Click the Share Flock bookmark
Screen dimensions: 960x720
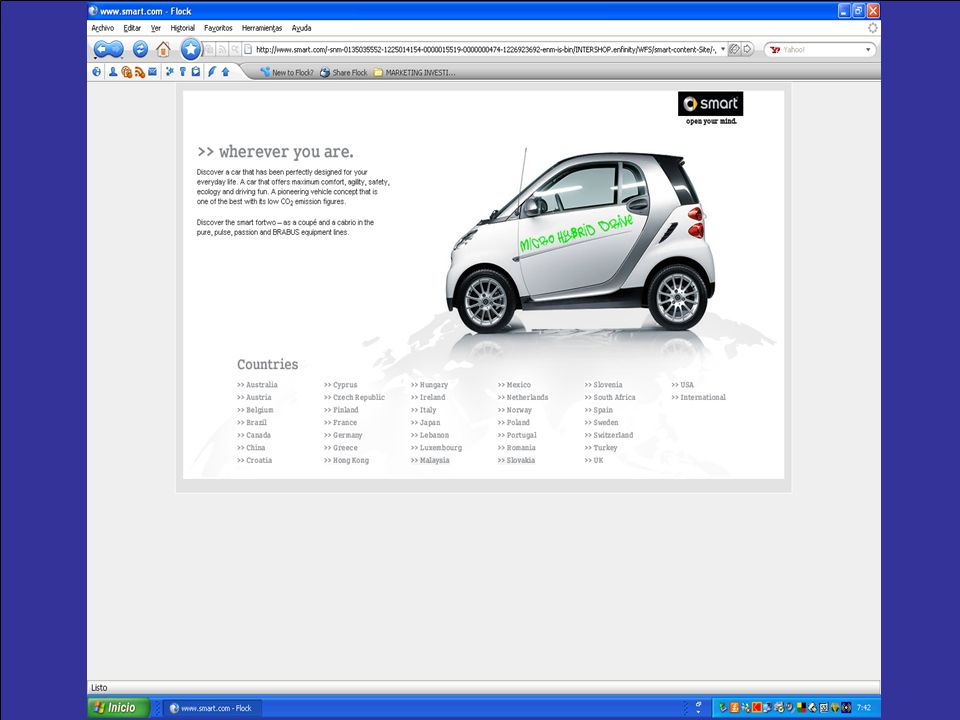[343, 72]
